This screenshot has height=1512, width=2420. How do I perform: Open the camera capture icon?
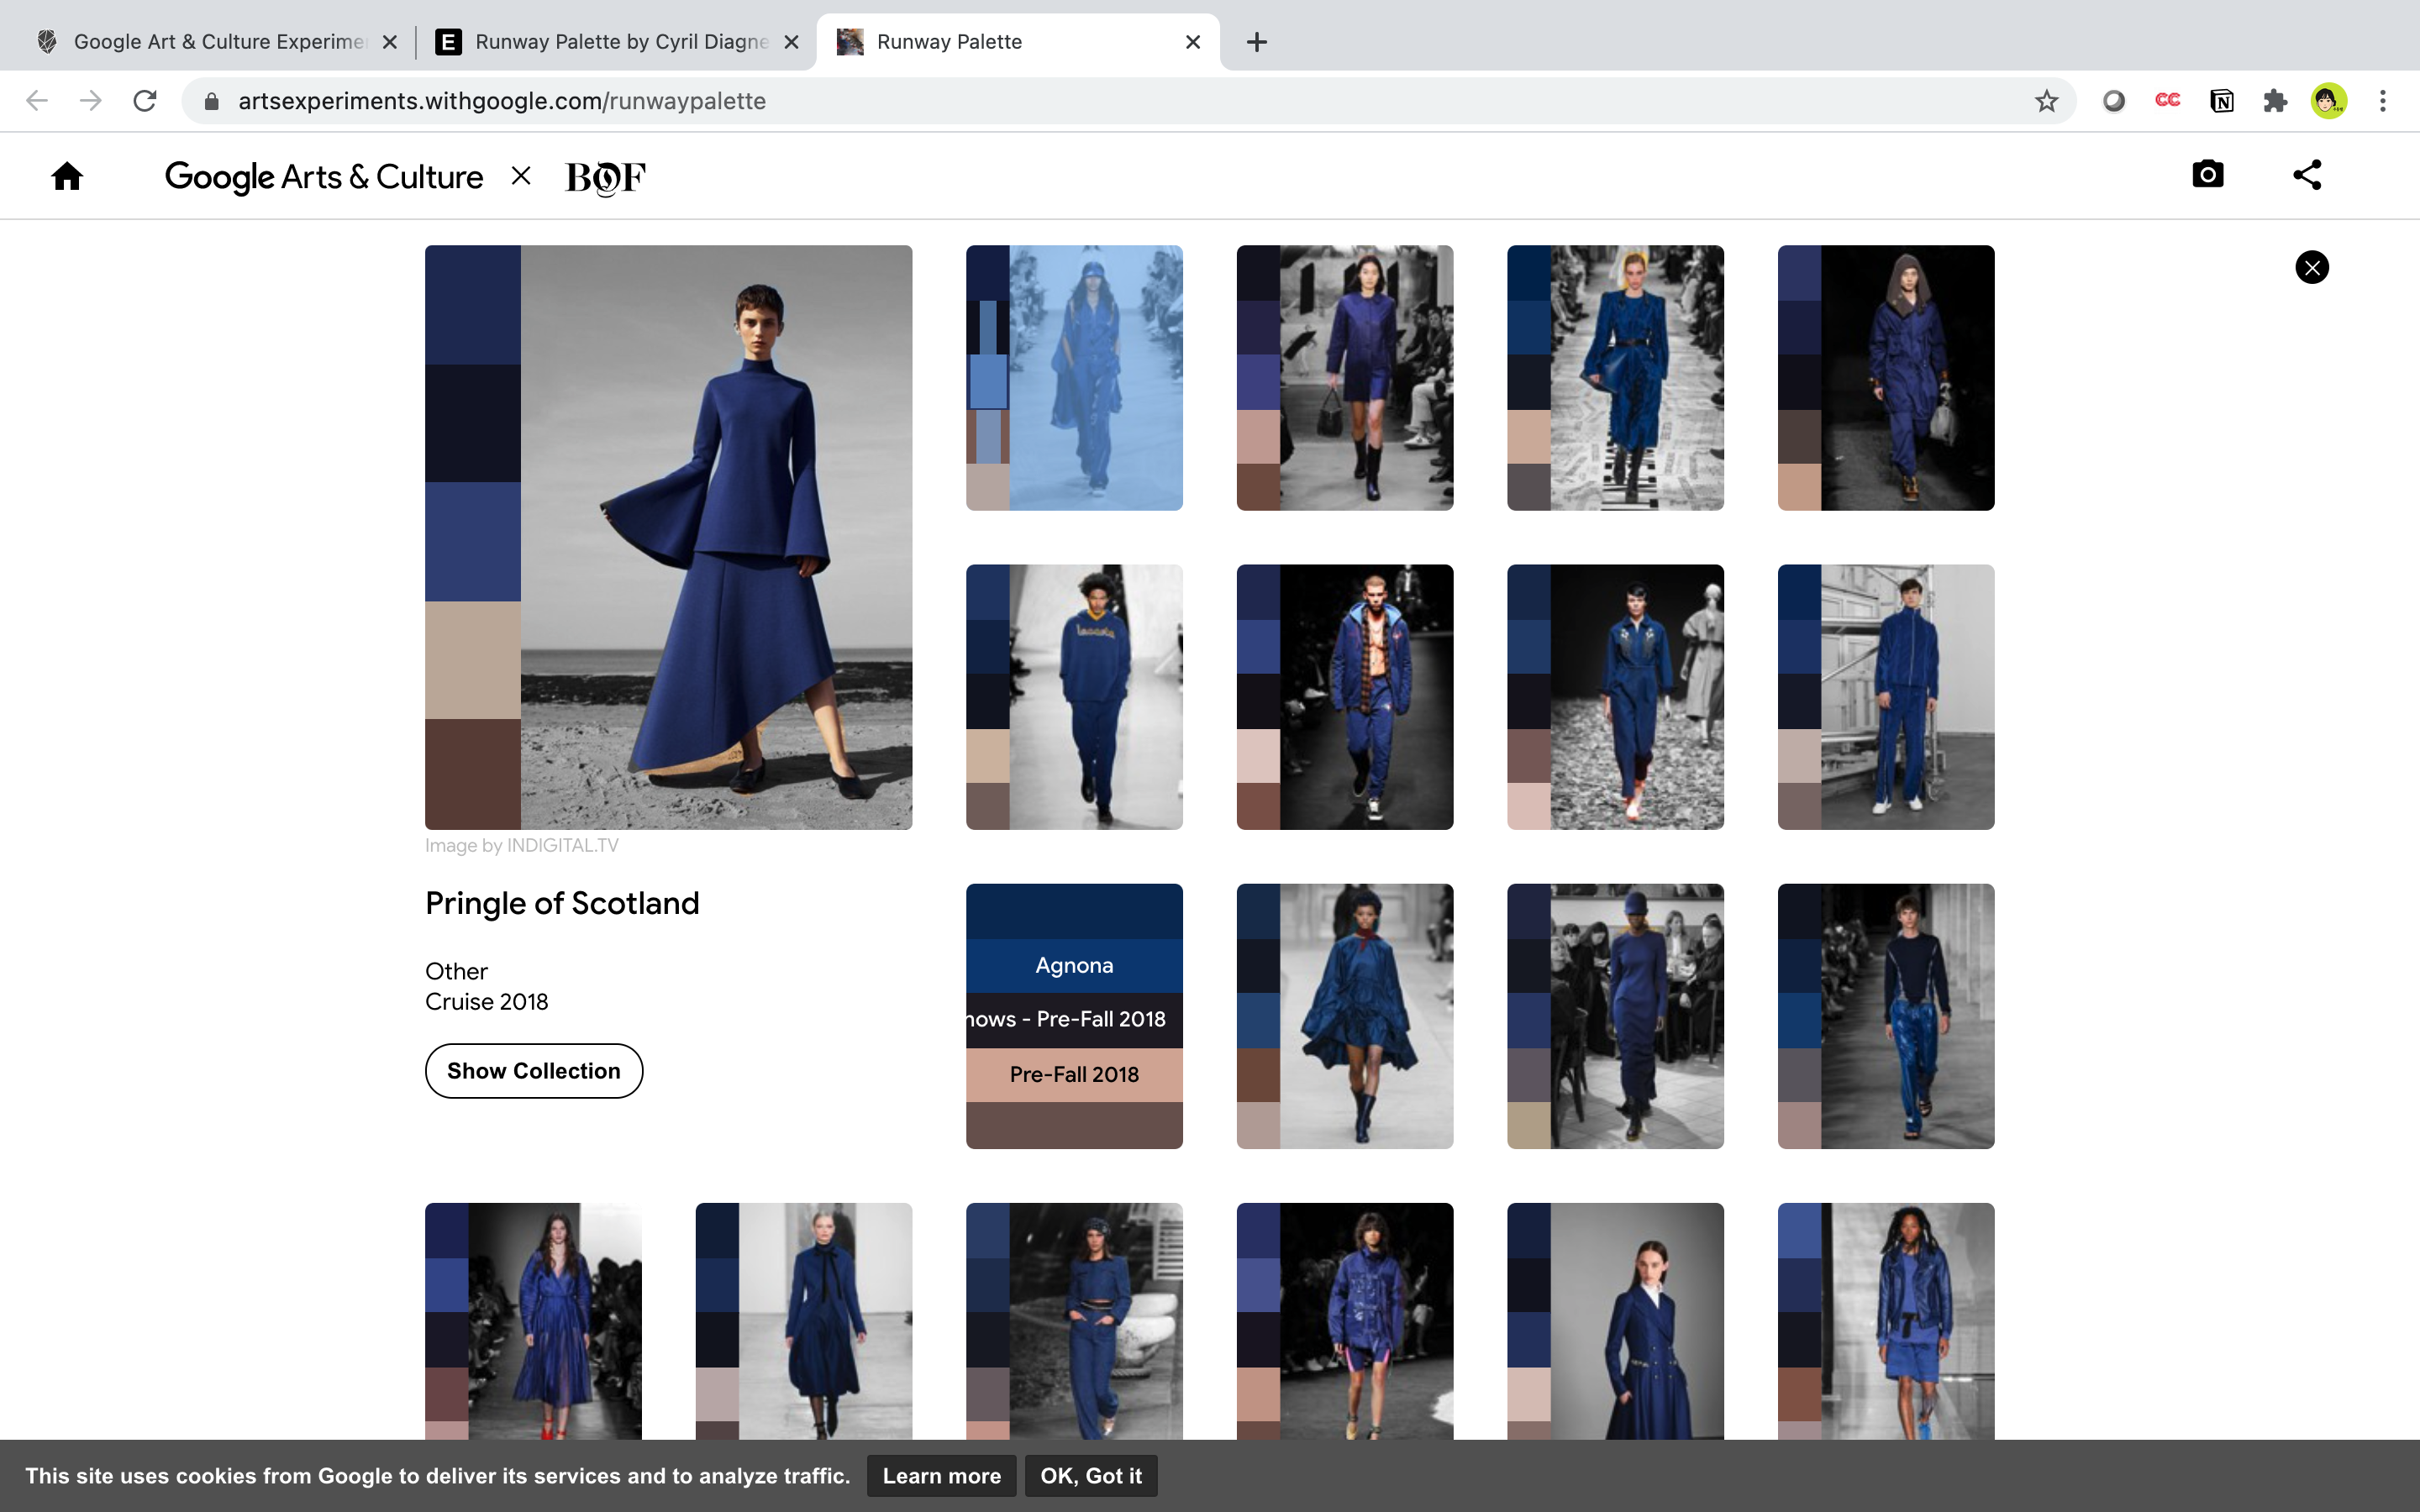[2207, 175]
